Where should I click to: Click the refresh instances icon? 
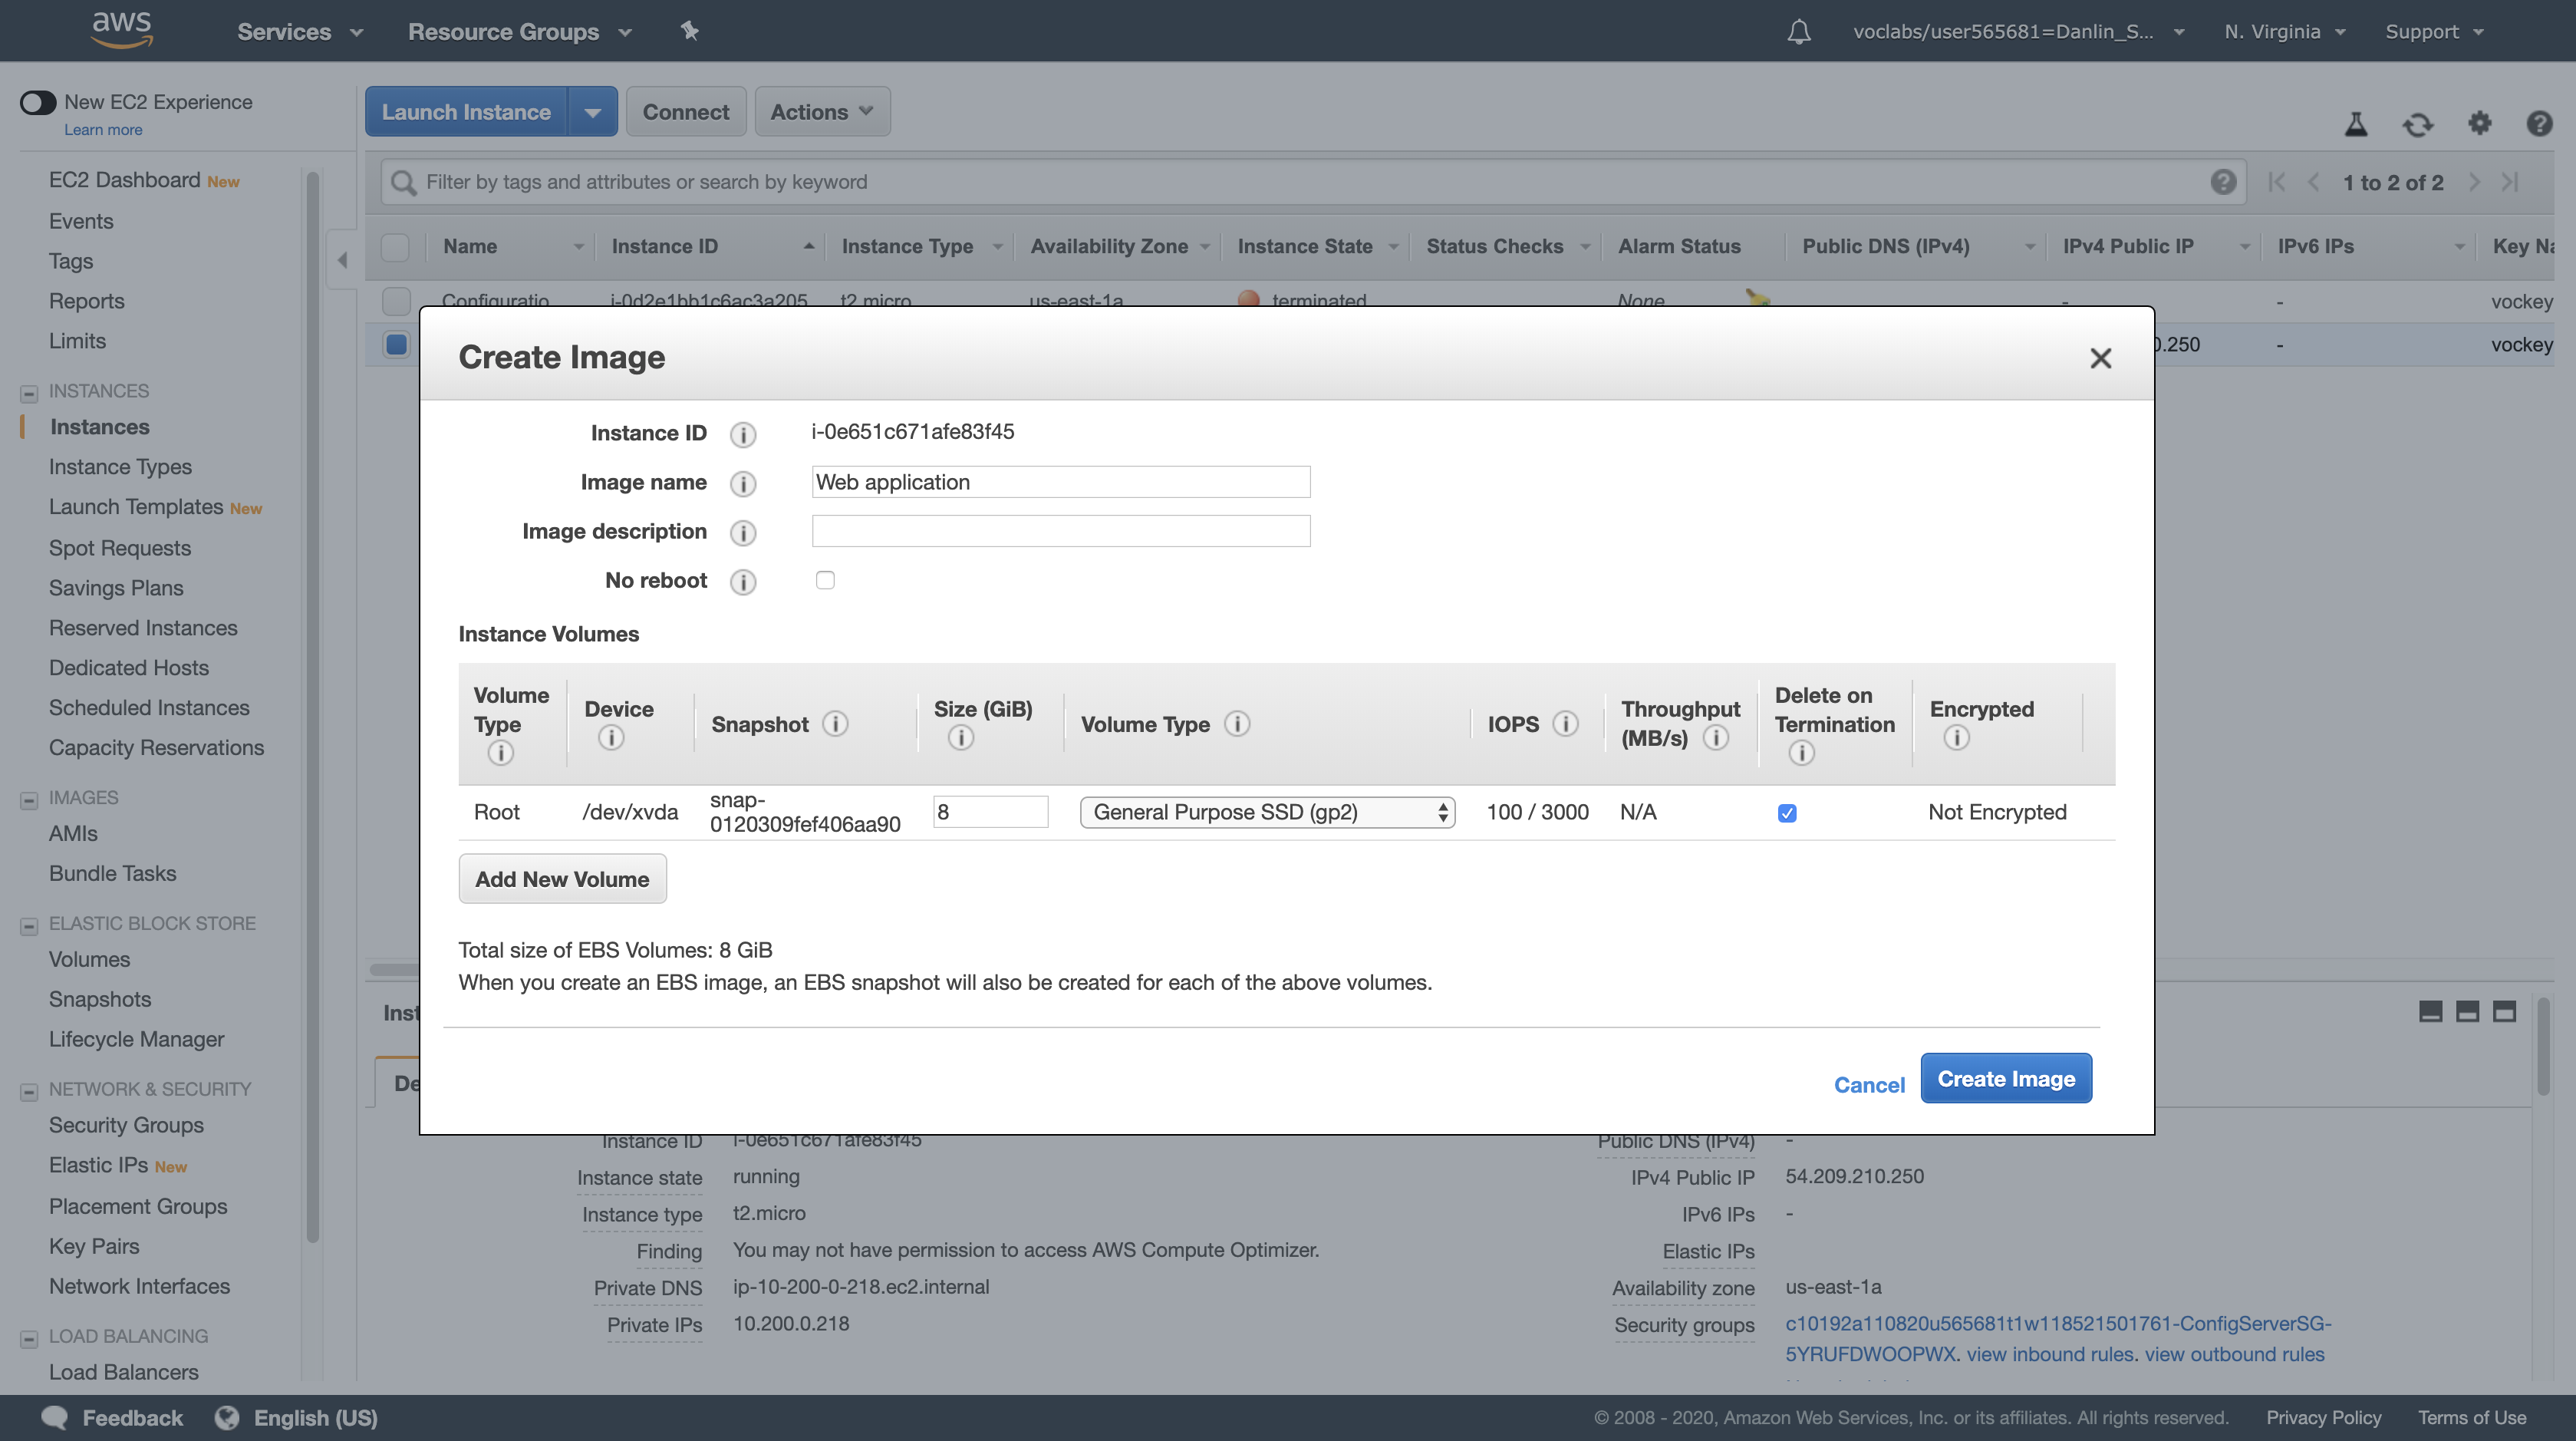click(2418, 125)
